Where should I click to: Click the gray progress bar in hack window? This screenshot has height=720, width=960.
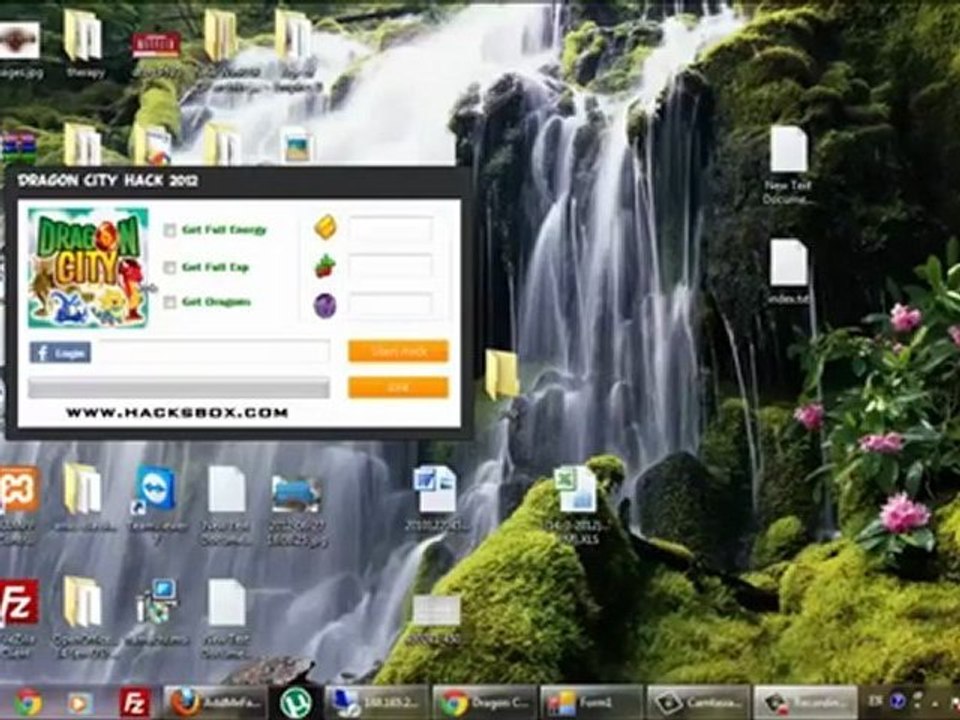179,388
